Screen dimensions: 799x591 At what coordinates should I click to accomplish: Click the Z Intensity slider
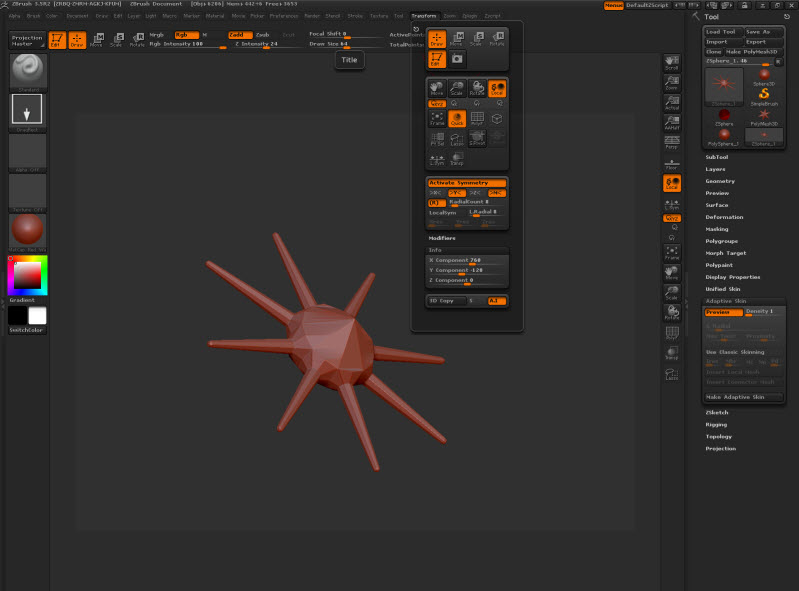pyautogui.click(x=257, y=44)
